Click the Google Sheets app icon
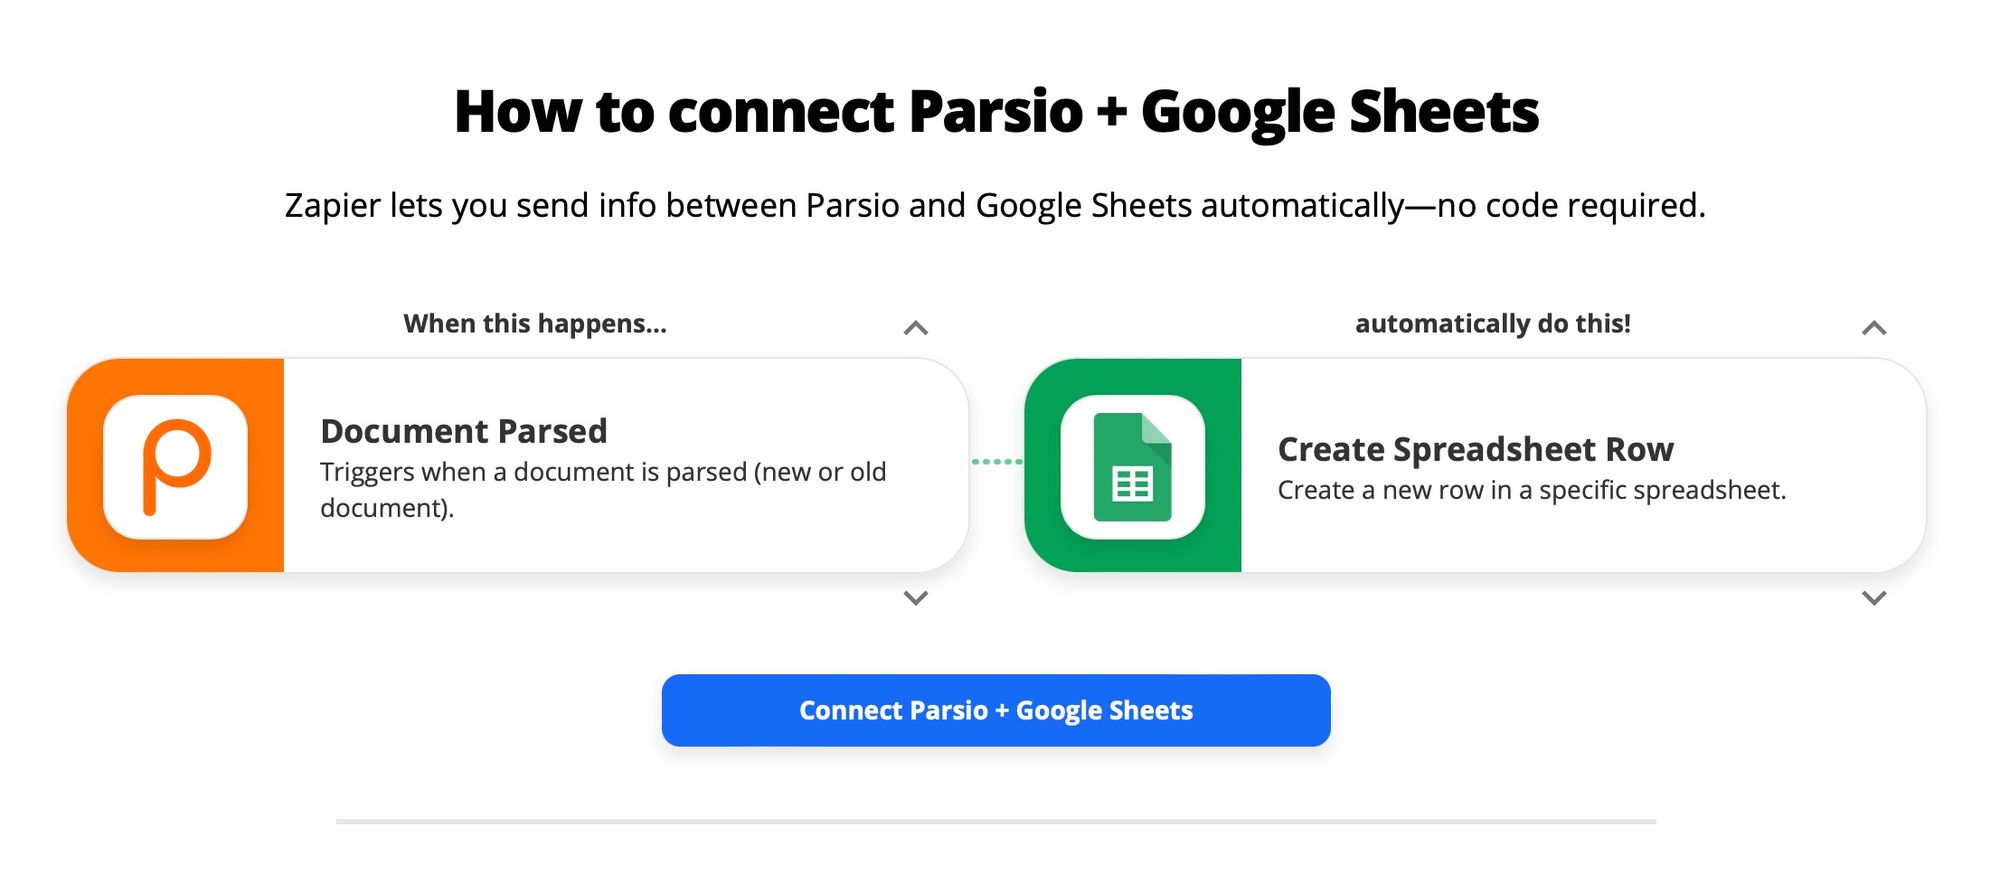The image size is (2000, 873). (1132, 467)
